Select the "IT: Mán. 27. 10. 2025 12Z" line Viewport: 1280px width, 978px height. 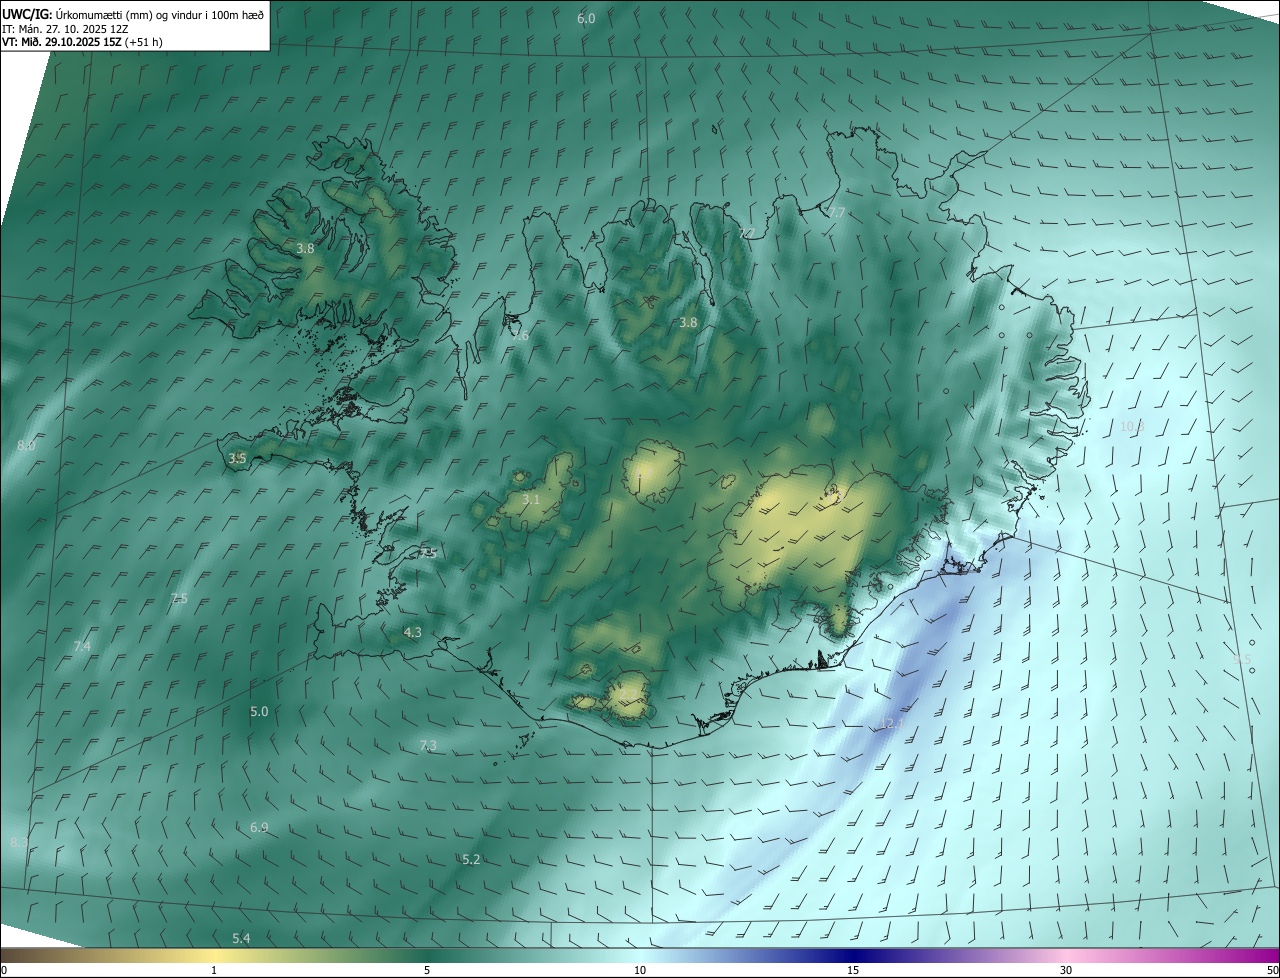64,28
